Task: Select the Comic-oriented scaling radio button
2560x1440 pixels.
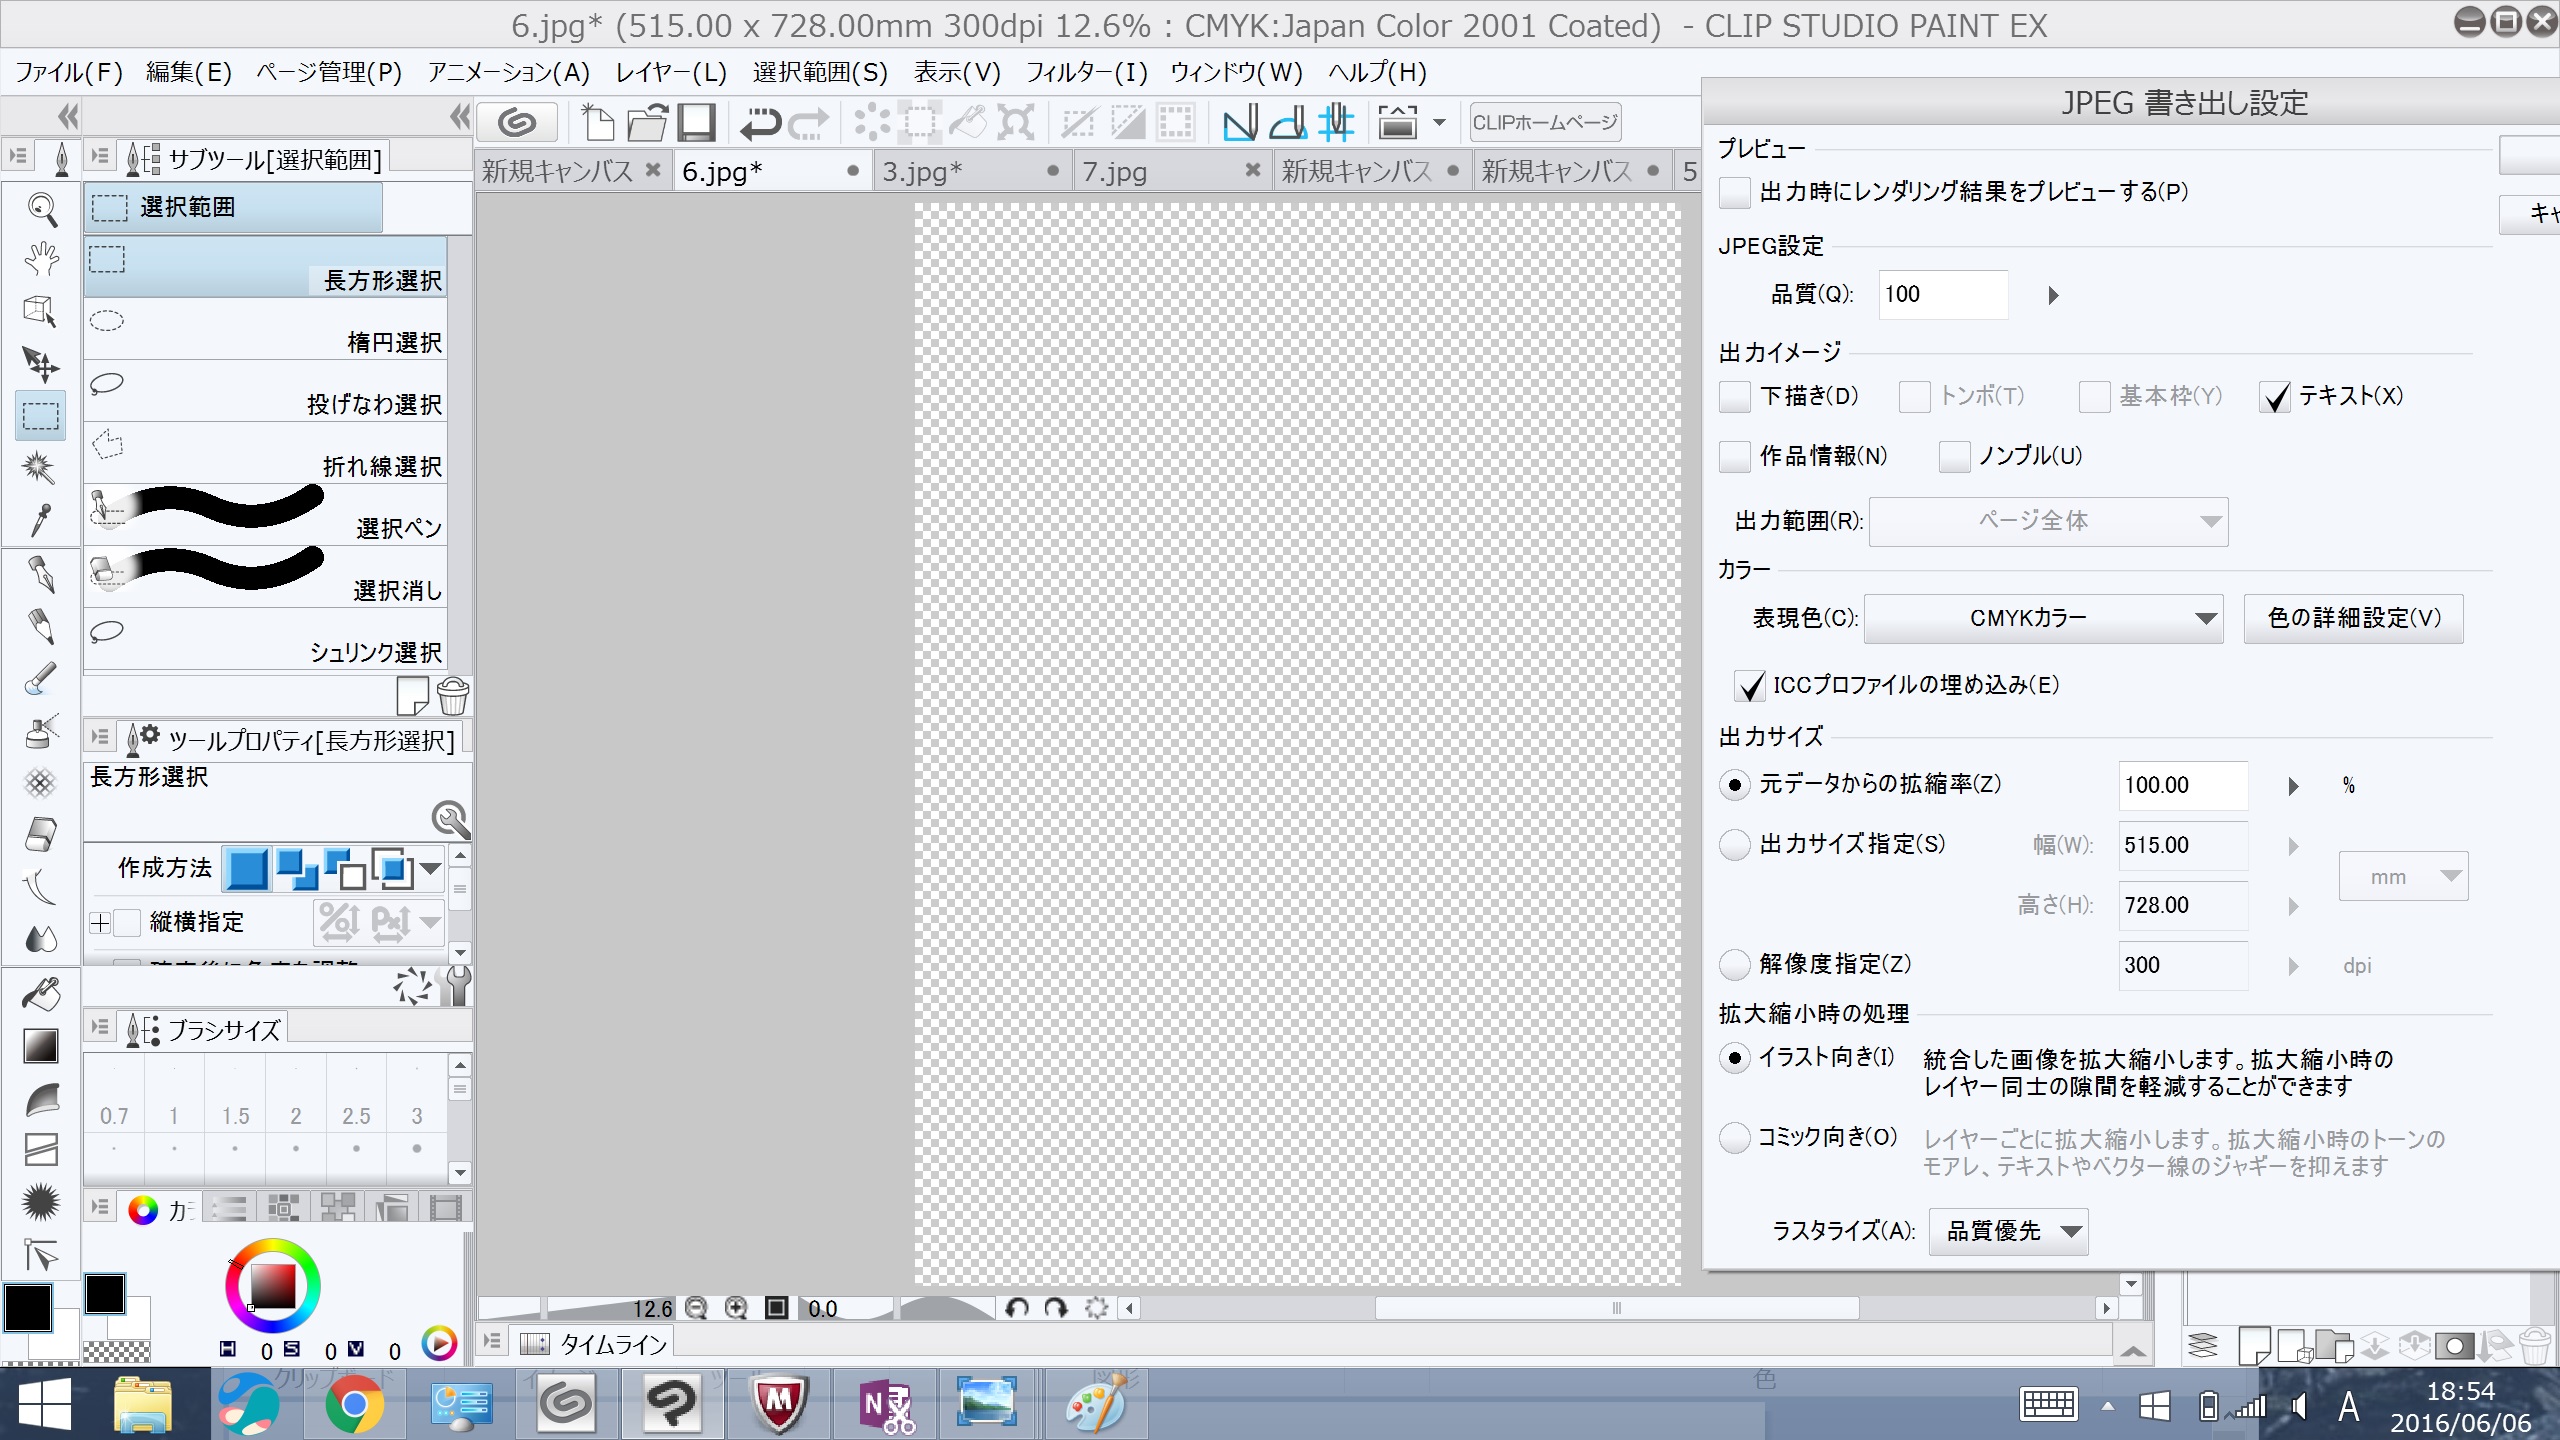Action: pyautogui.click(x=1734, y=1137)
